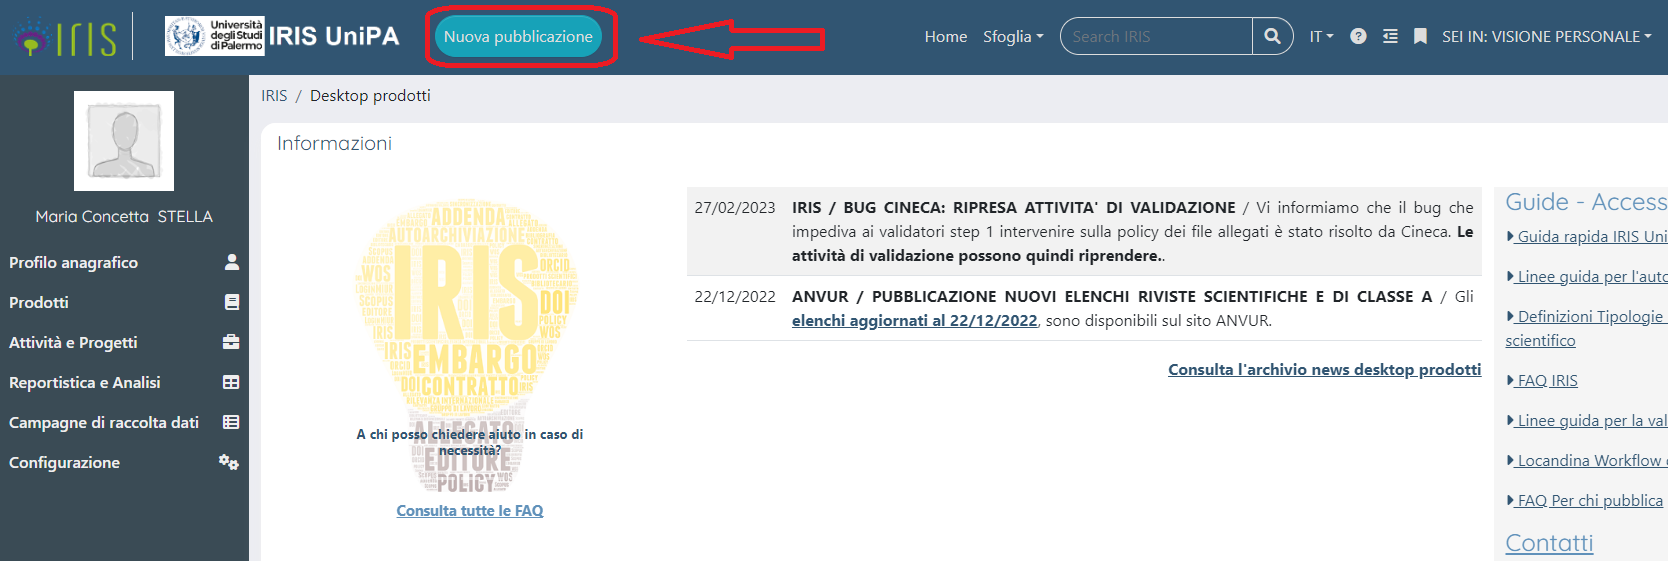Screen dimensions: 1668x561
Task: Click the Configurazione gears icon
Action: tap(229, 462)
